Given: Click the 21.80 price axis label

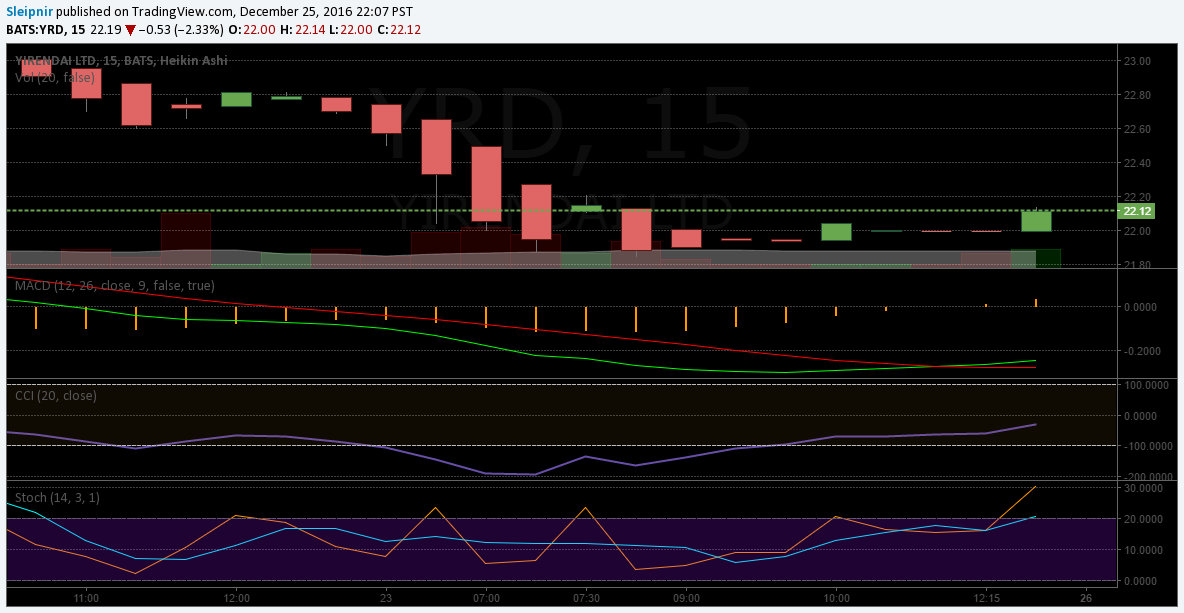Looking at the screenshot, I should 1136,265.
